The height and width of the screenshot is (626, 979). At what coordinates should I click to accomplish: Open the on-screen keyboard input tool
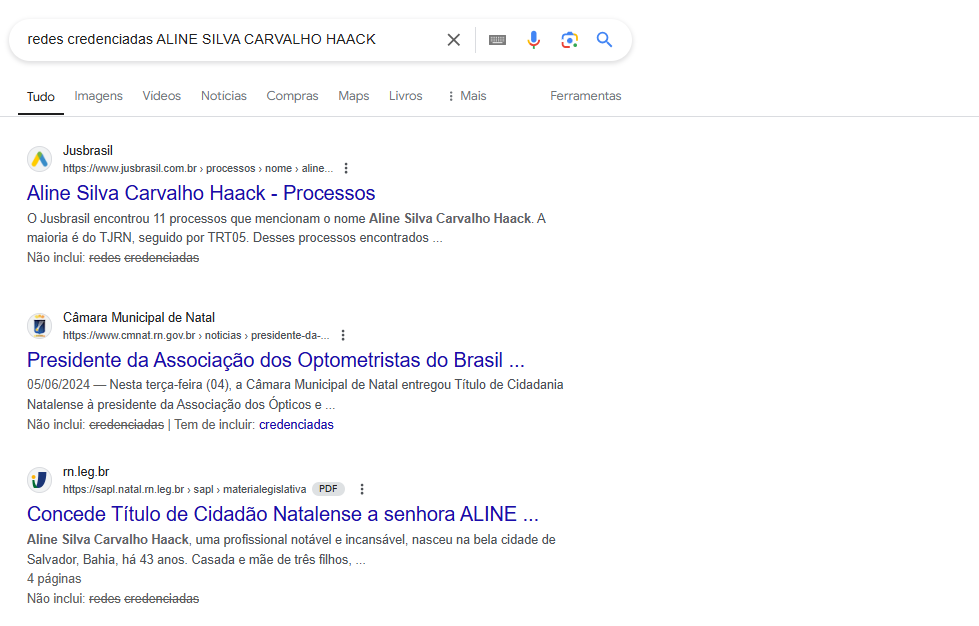click(497, 40)
